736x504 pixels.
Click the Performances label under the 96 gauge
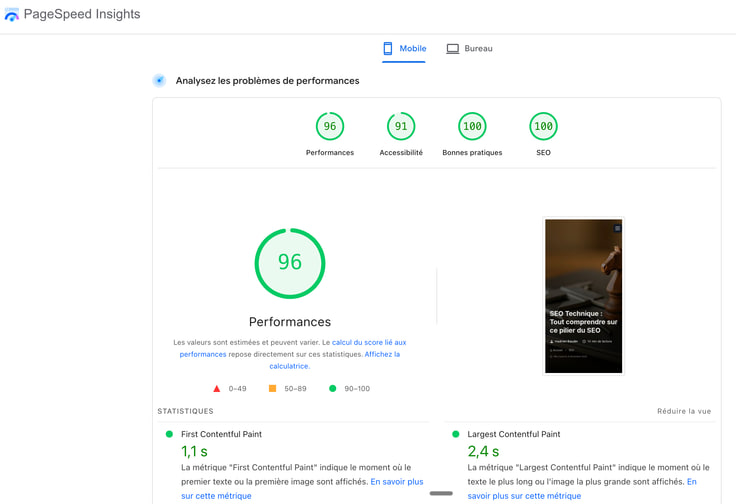click(330, 153)
